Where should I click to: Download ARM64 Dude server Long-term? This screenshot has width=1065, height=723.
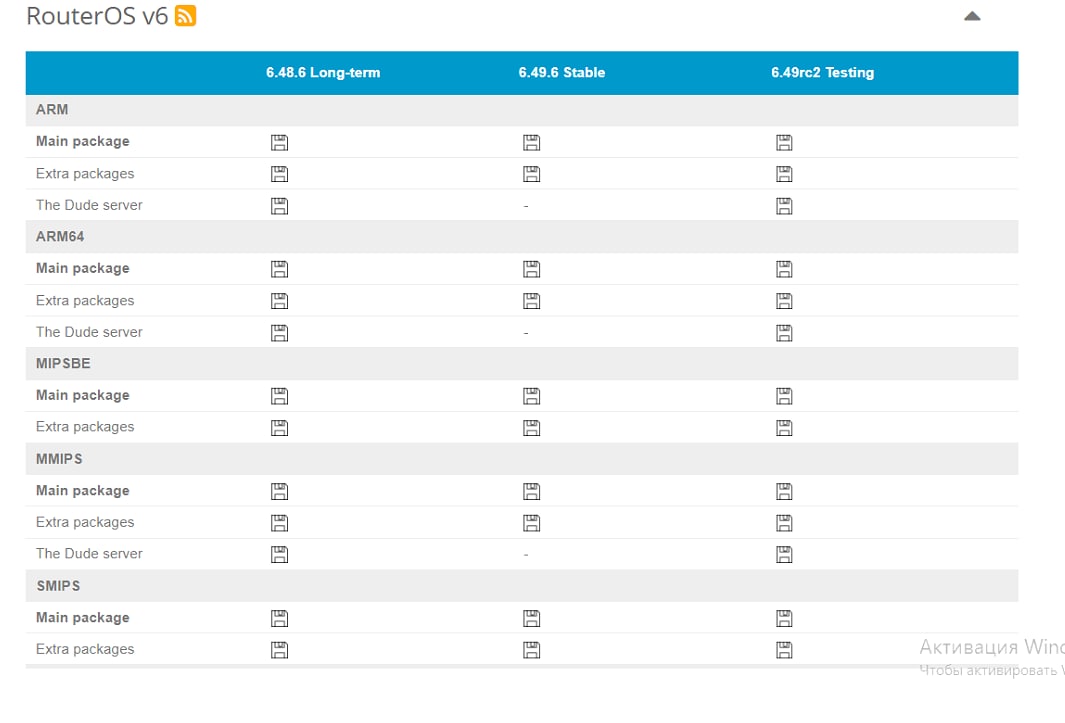pyautogui.click(x=279, y=333)
